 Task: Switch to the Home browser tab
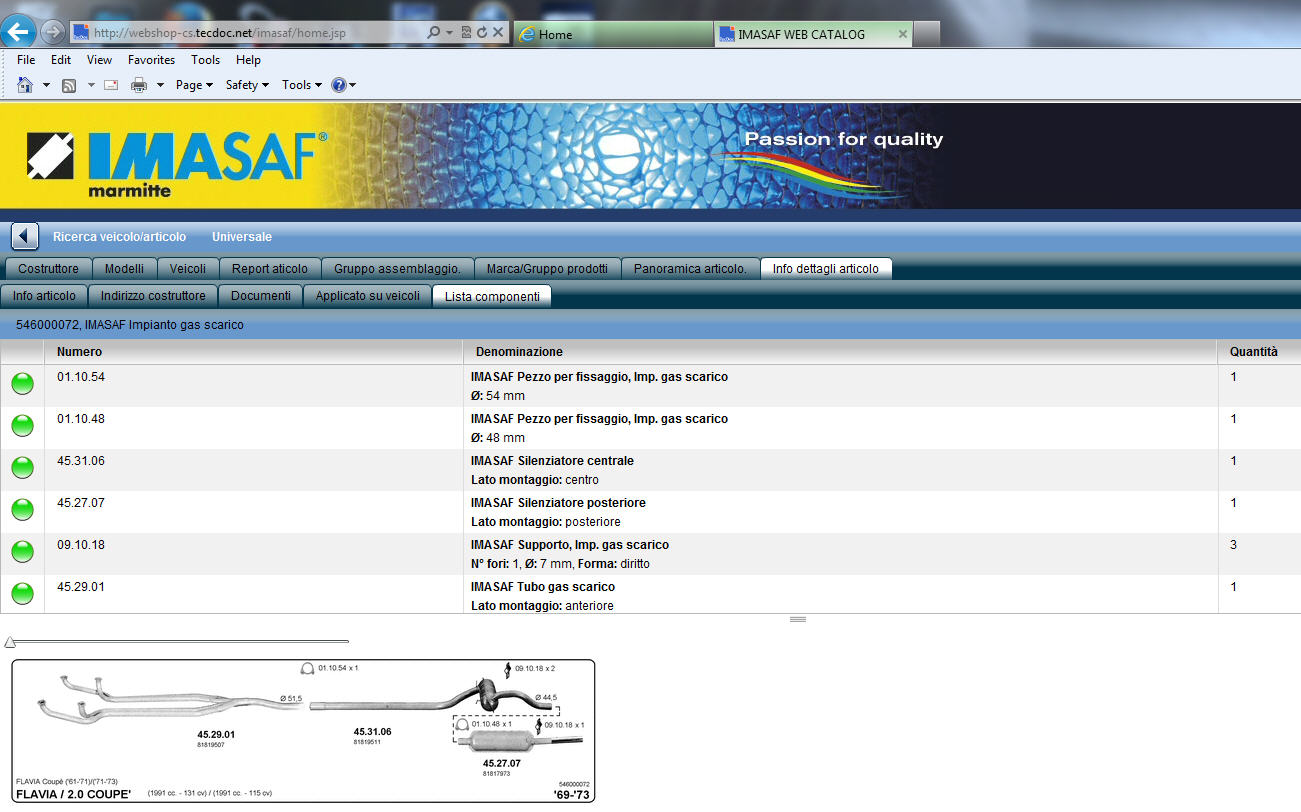613,34
